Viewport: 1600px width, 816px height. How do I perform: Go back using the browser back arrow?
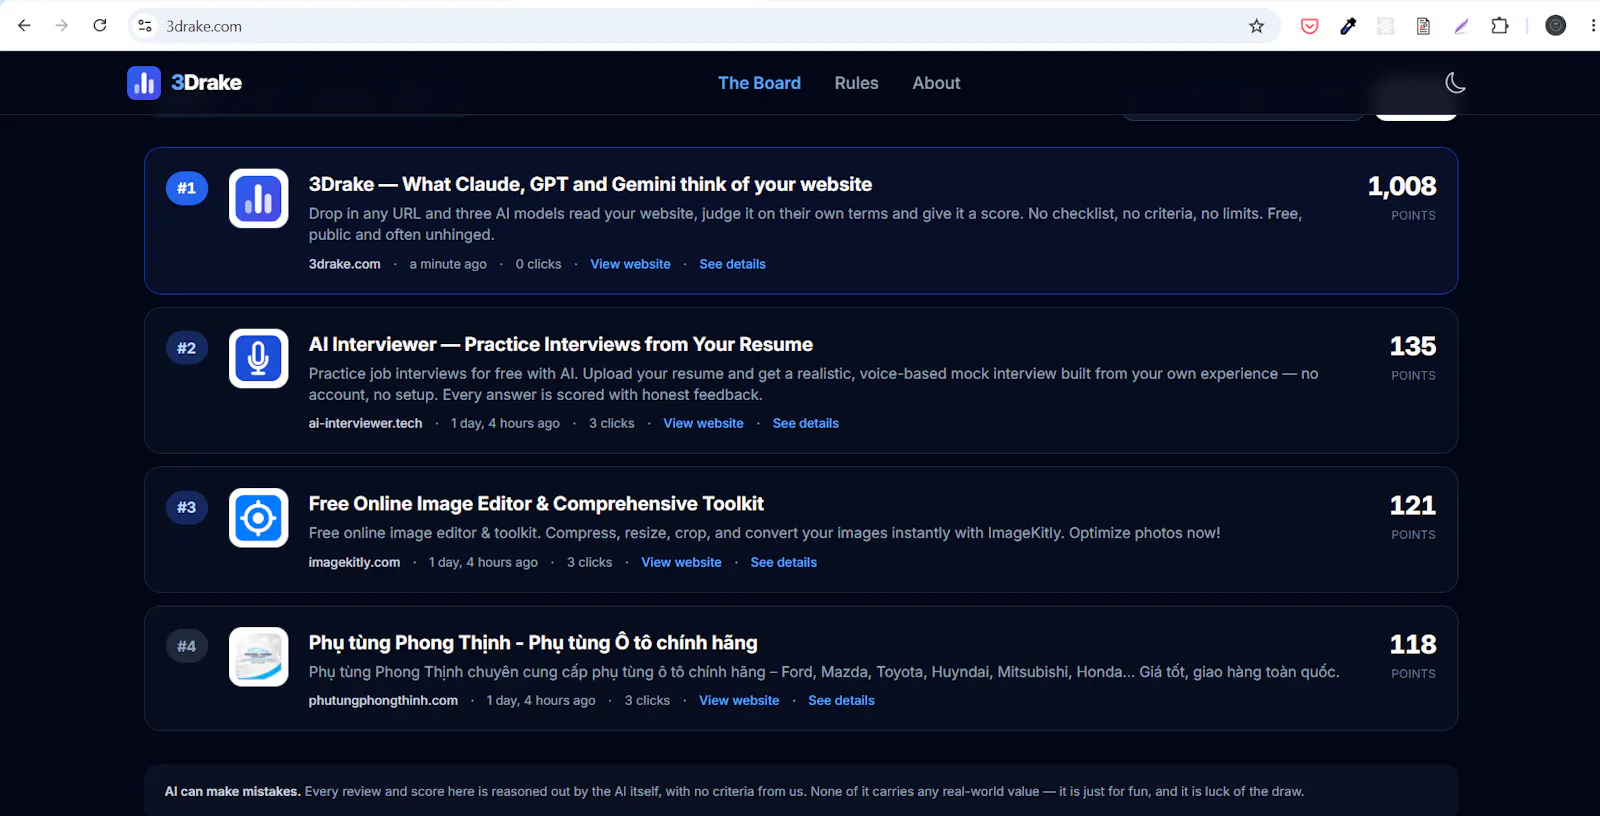[x=24, y=26]
